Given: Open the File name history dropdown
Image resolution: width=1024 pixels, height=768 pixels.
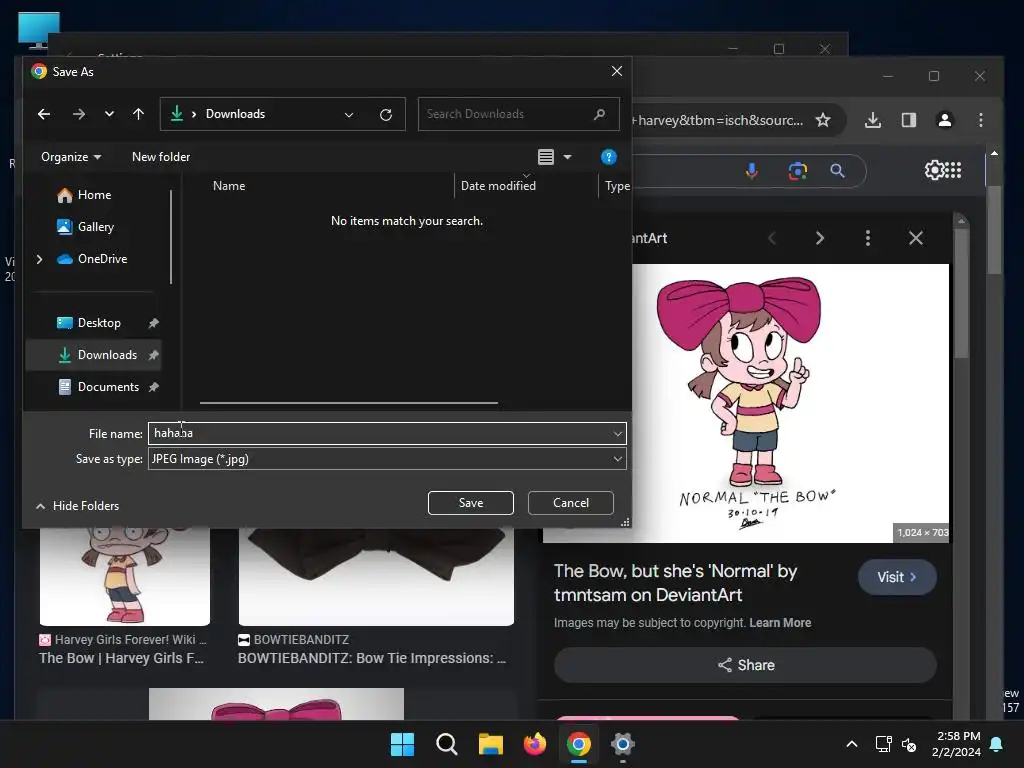Looking at the screenshot, I should tap(618, 434).
